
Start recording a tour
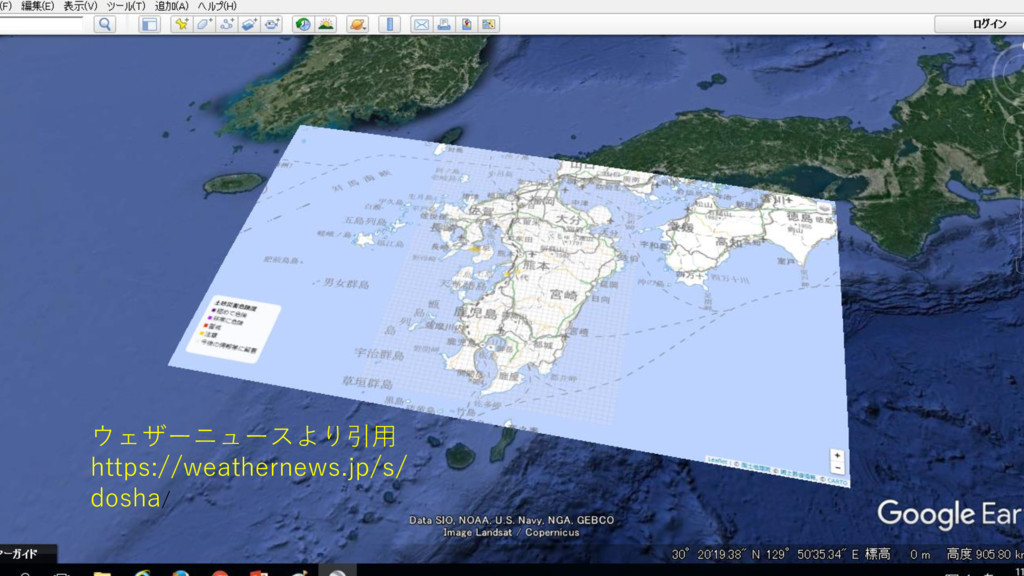pos(272,25)
